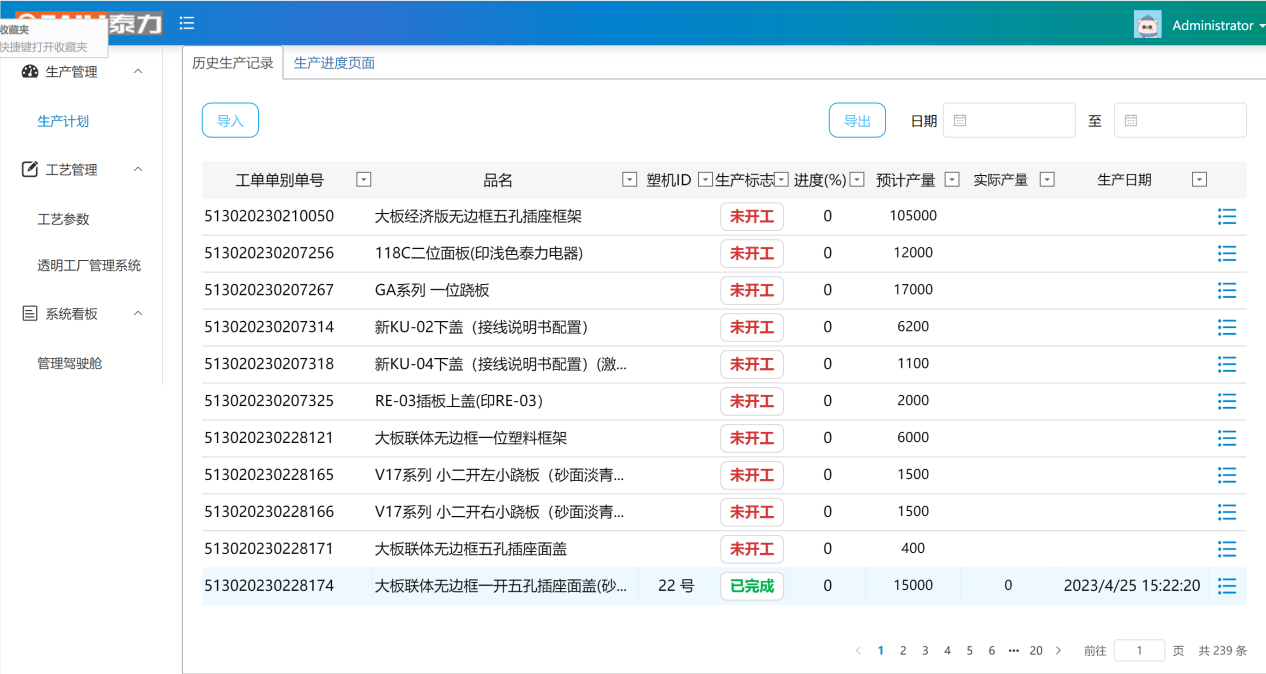Go to page 5
This screenshot has width=1266, height=674.
point(970,650)
